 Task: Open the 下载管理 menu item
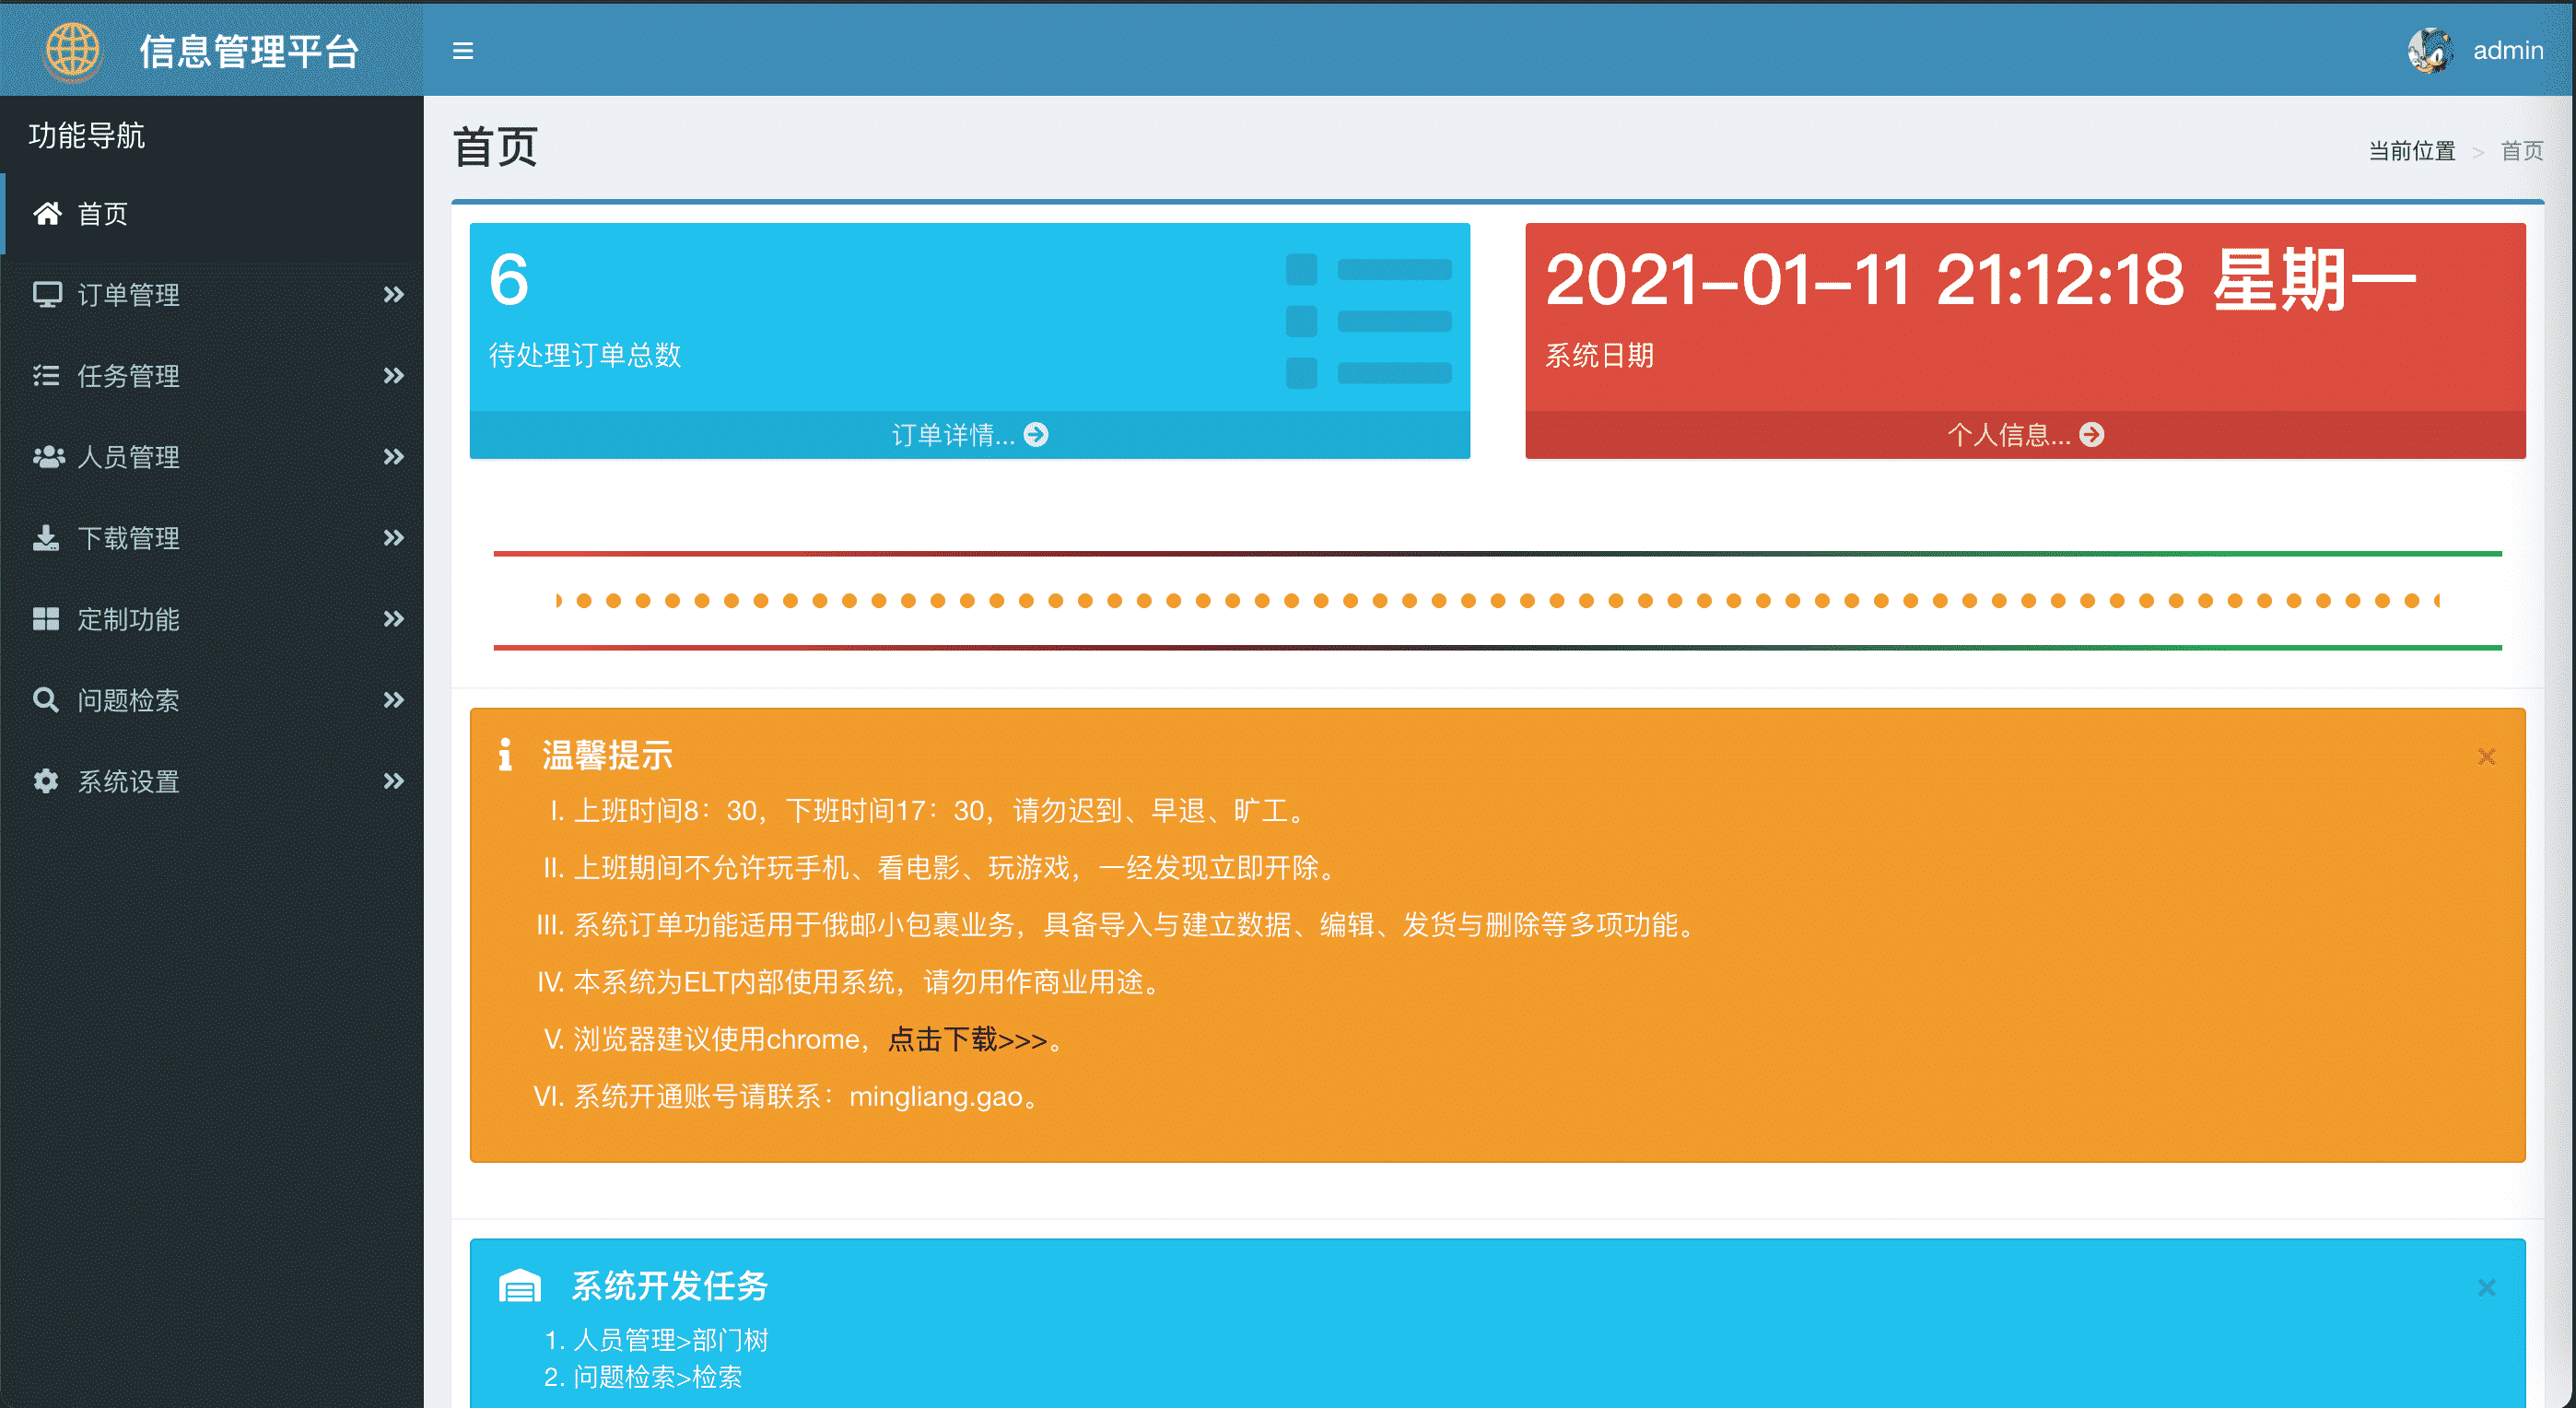(x=129, y=538)
